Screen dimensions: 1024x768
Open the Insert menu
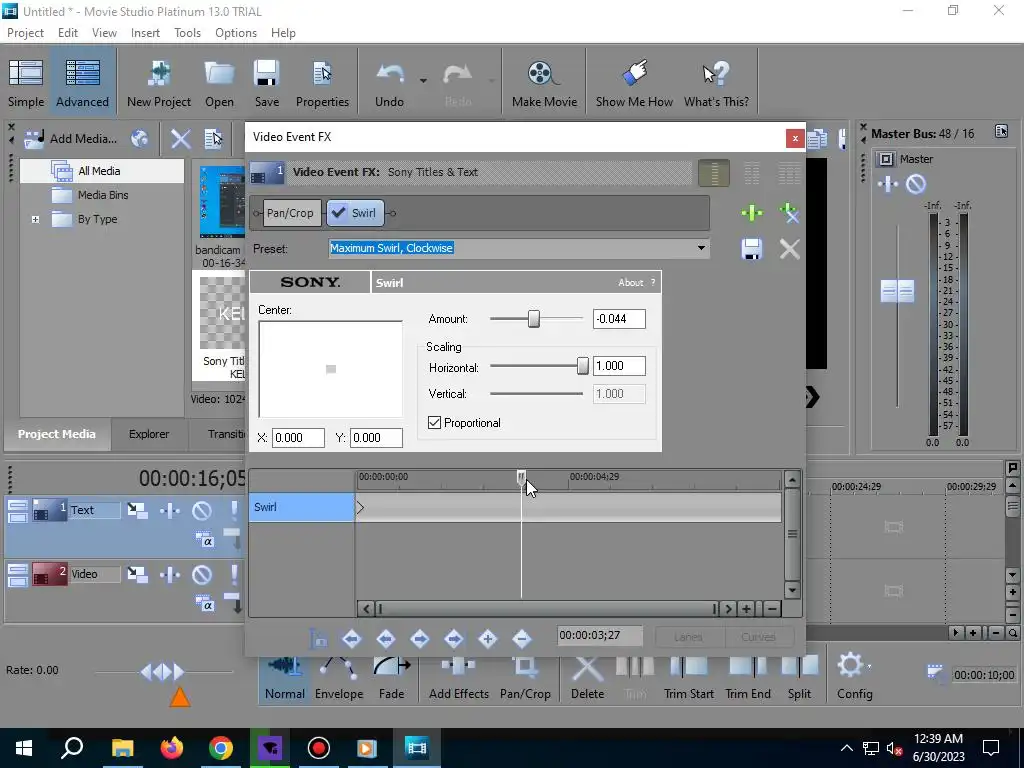(145, 33)
